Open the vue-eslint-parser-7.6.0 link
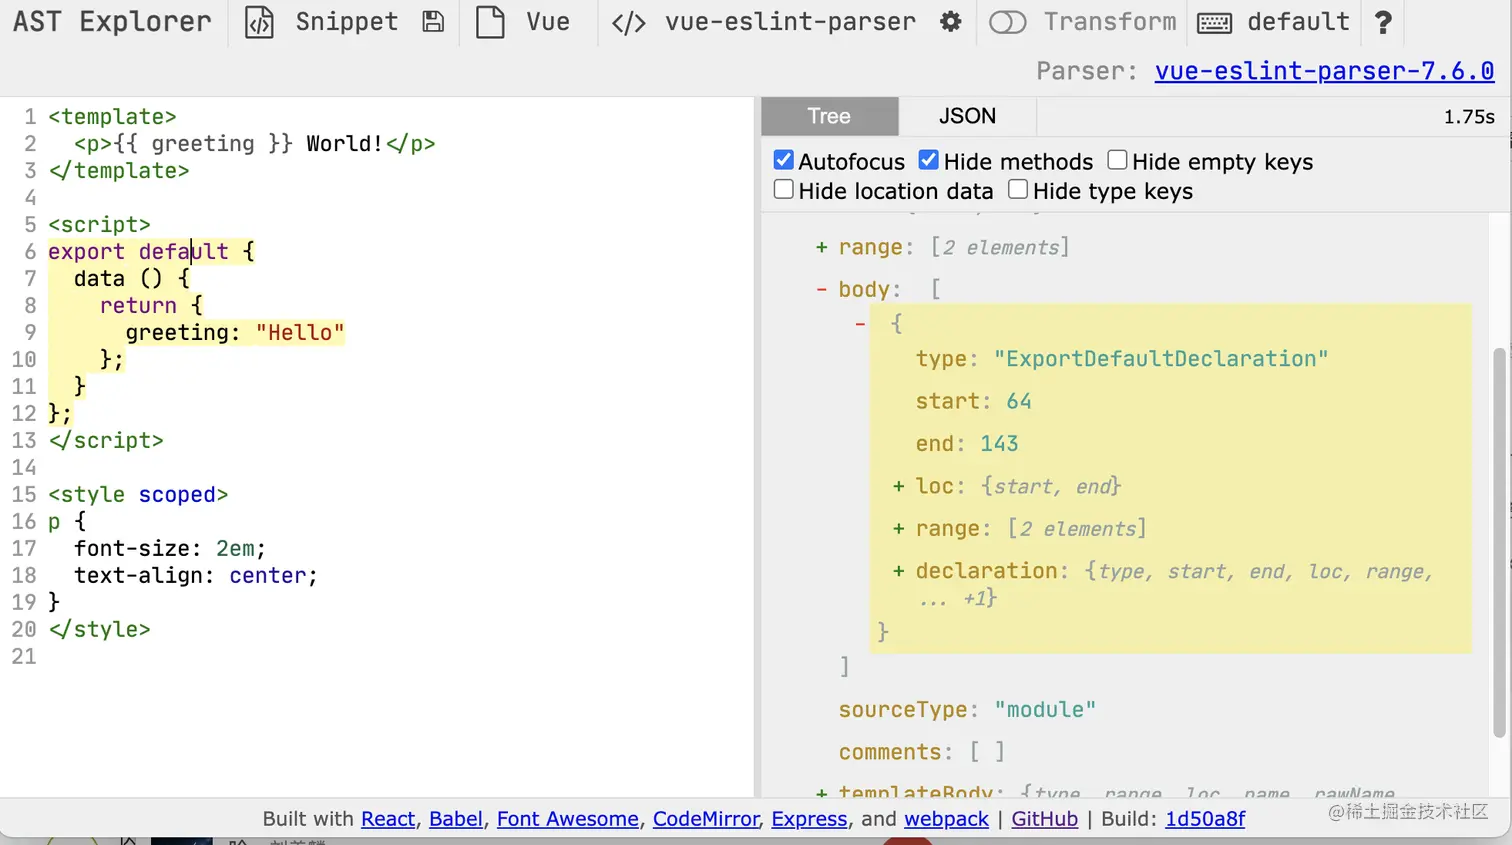1512x845 pixels. click(1324, 71)
